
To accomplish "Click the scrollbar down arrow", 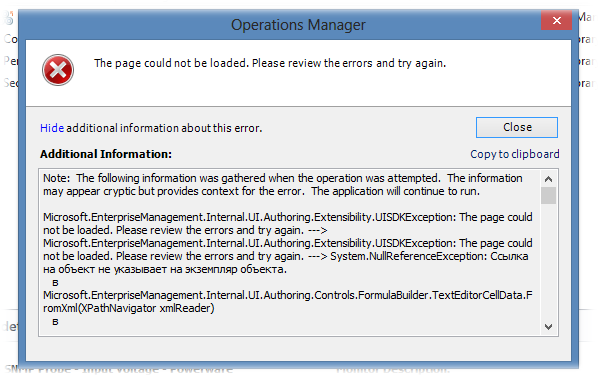I will point(548,327).
